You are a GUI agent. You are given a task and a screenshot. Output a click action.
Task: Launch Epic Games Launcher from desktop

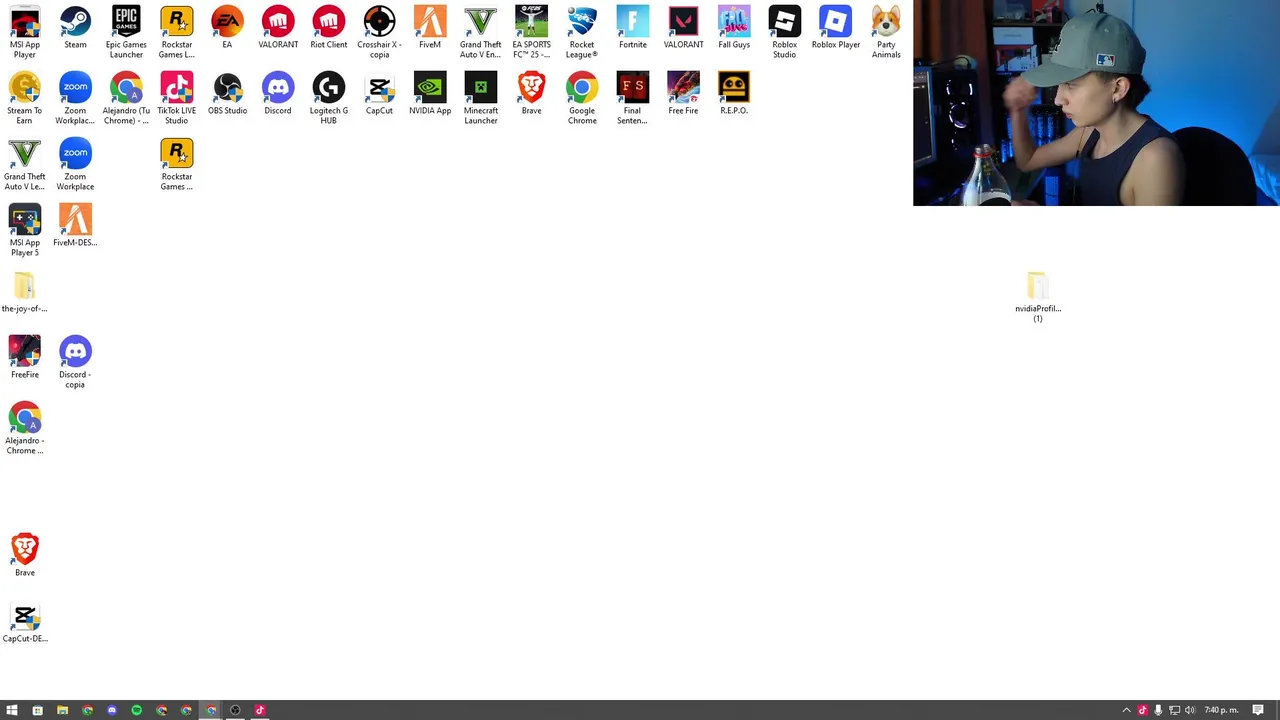pos(126,32)
